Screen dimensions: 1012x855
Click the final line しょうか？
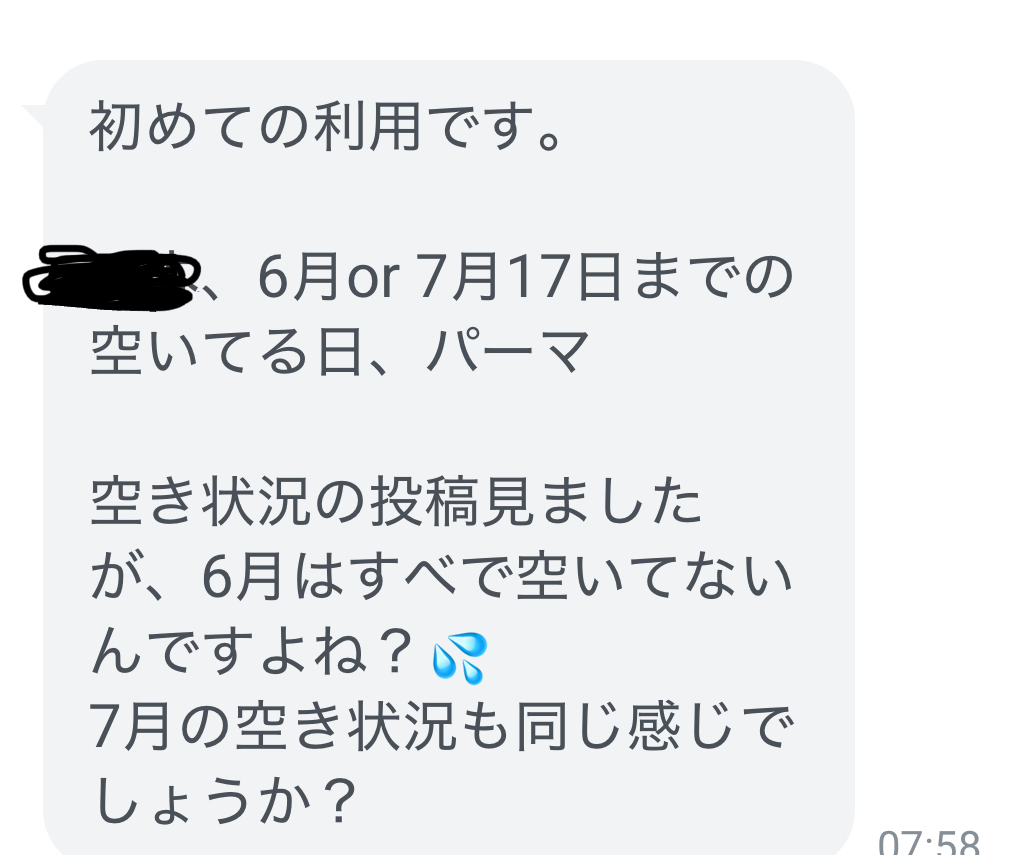[x=223, y=802]
